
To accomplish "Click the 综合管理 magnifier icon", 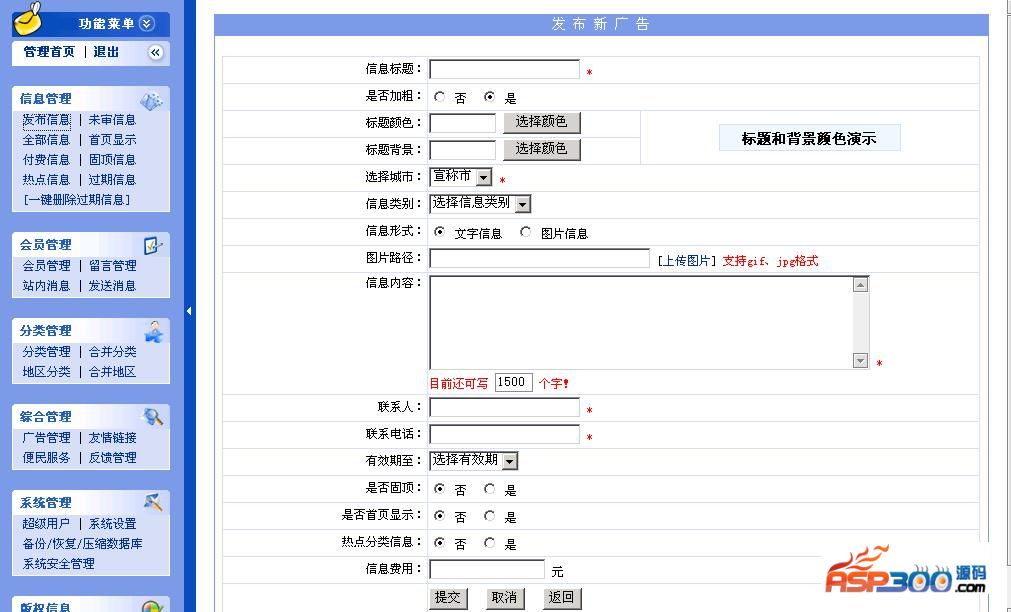I will pyautogui.click(x=153, y=417).
